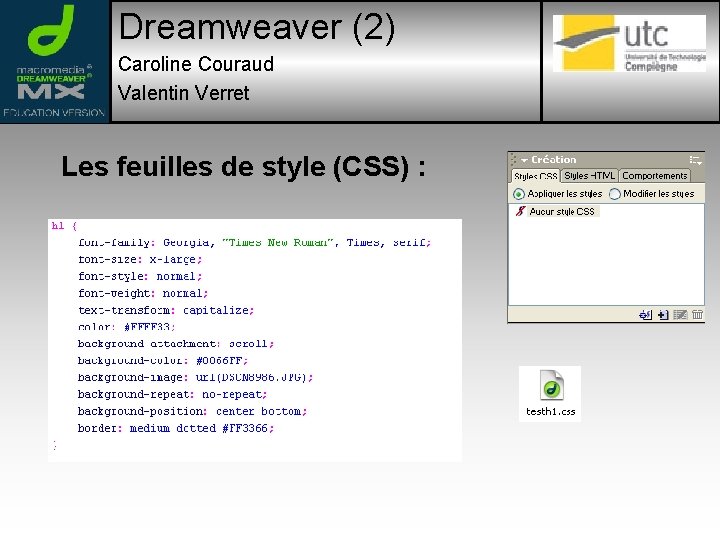This screenshot has height=540, width=720.
Task: Click the font-weight: normal line
Action: point(143,293)
